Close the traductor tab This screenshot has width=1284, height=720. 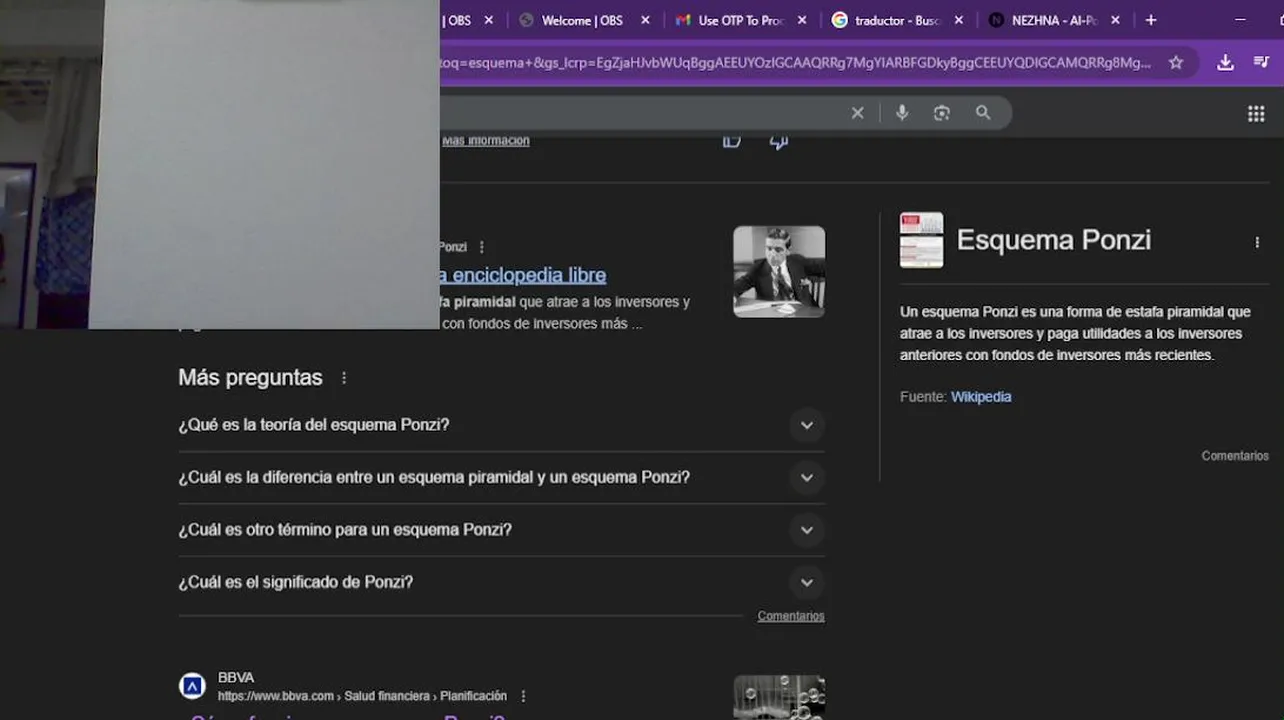click(x=959, y=20)
